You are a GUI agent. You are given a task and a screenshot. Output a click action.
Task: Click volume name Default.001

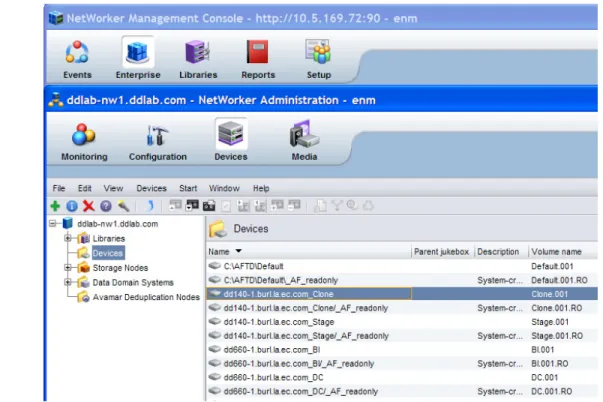point(552,266)
